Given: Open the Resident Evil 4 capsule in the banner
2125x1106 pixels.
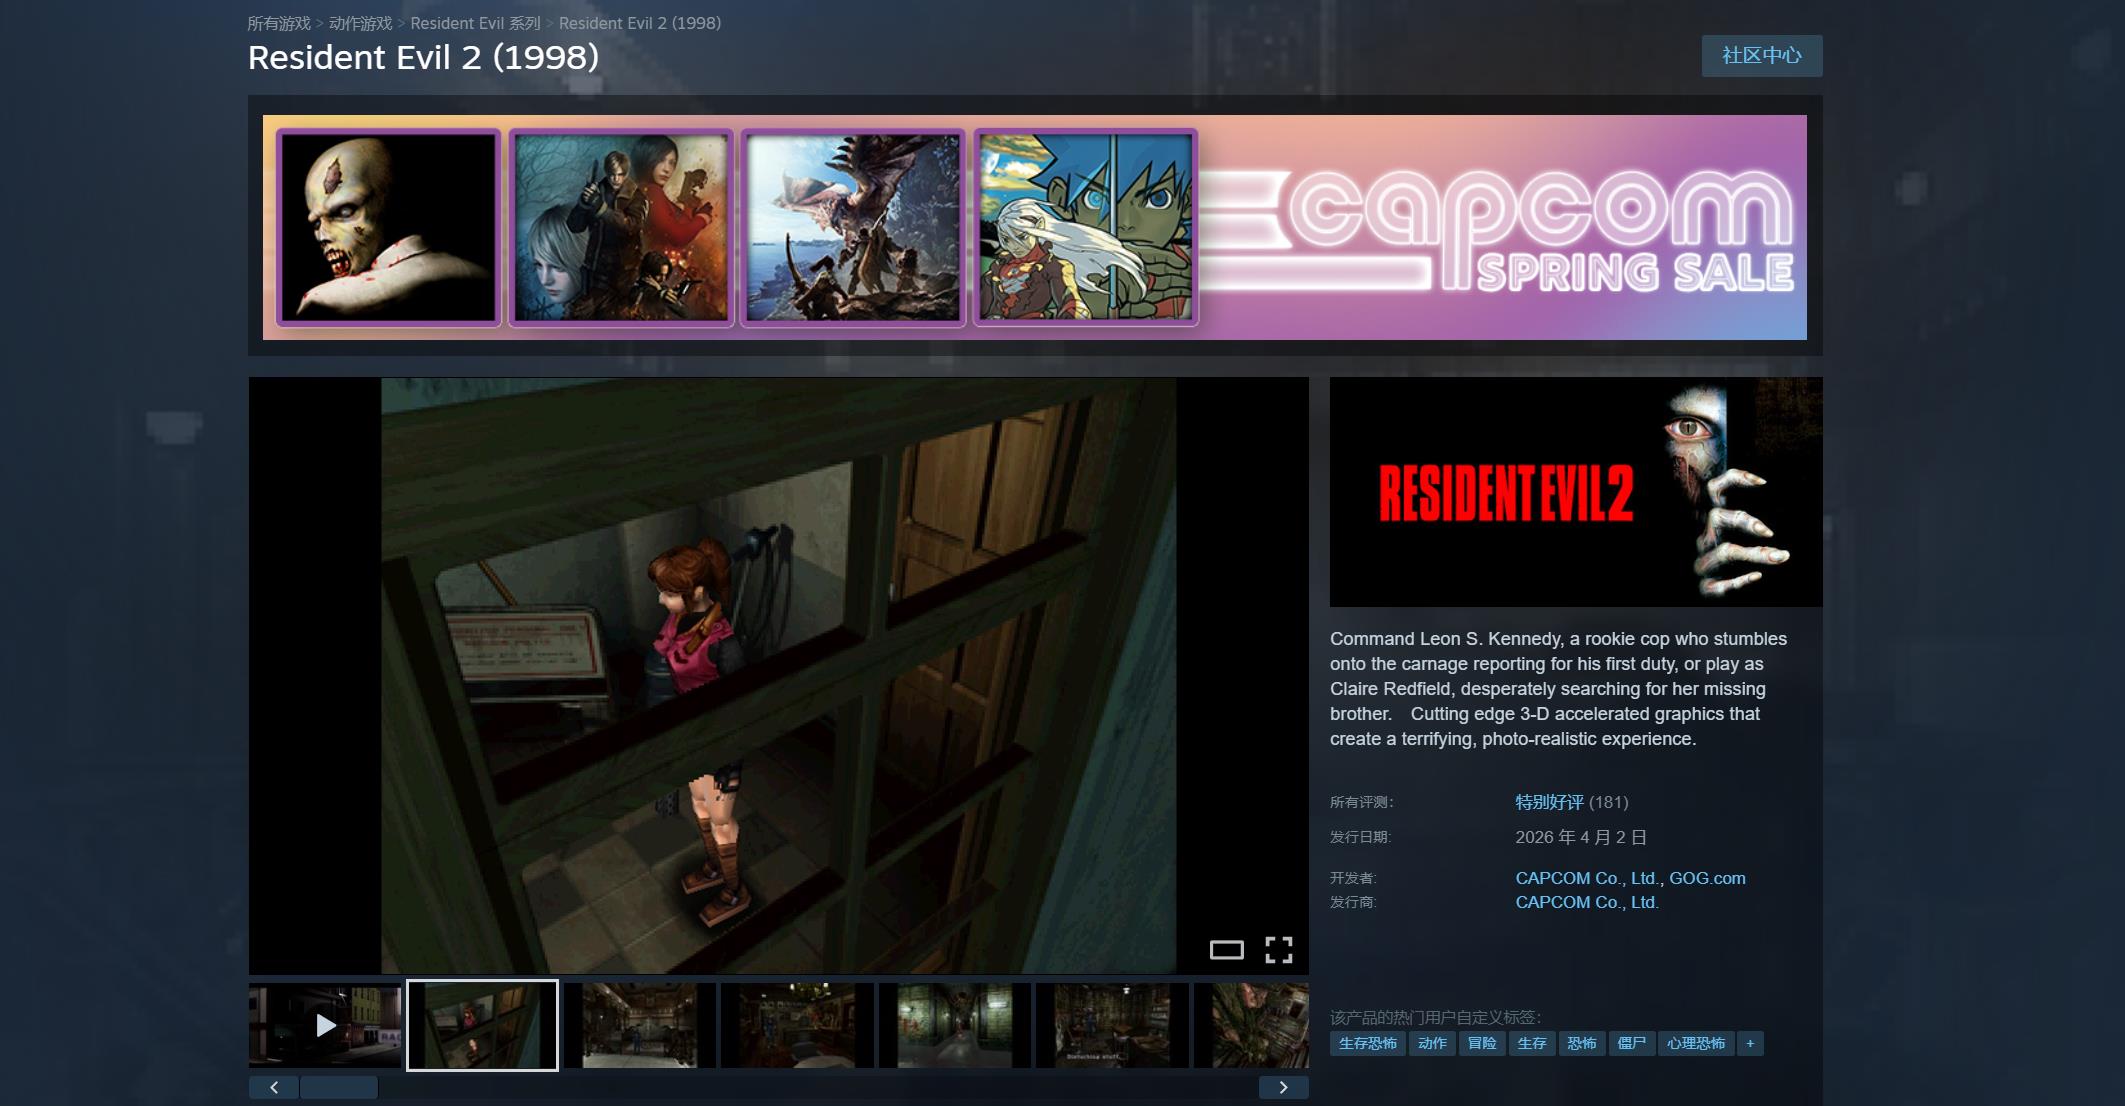Looking at the screenshot, I should (620, 227).
